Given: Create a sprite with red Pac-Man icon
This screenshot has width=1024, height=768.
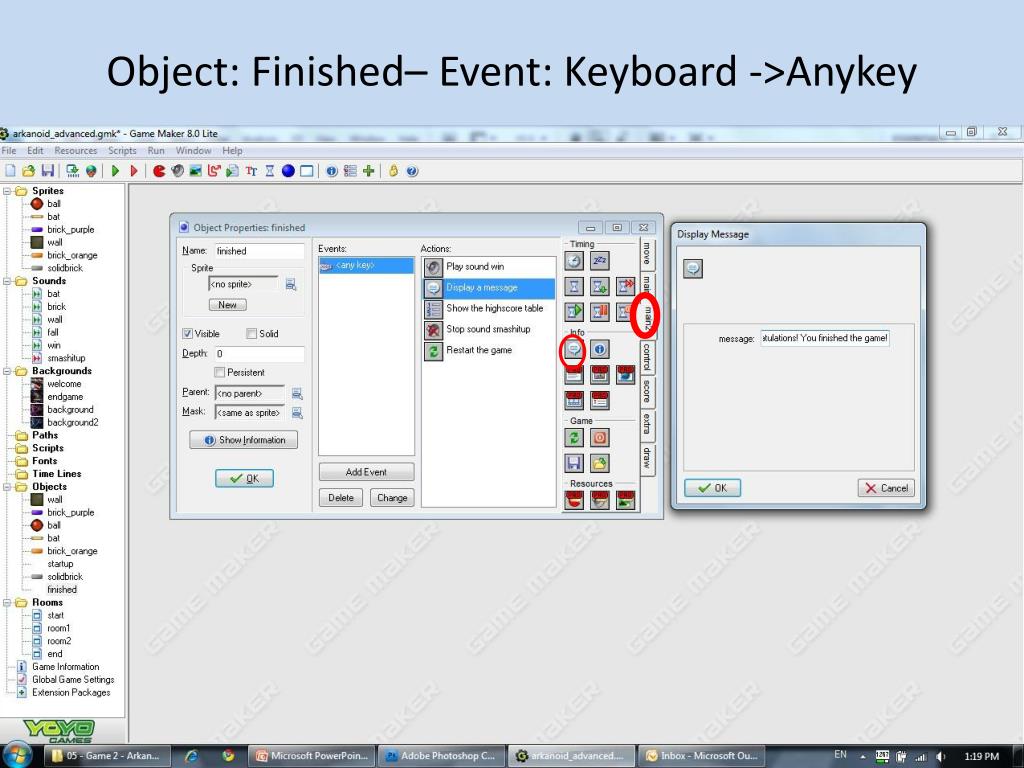Looking at the screenshot, I should click(159, 171).
